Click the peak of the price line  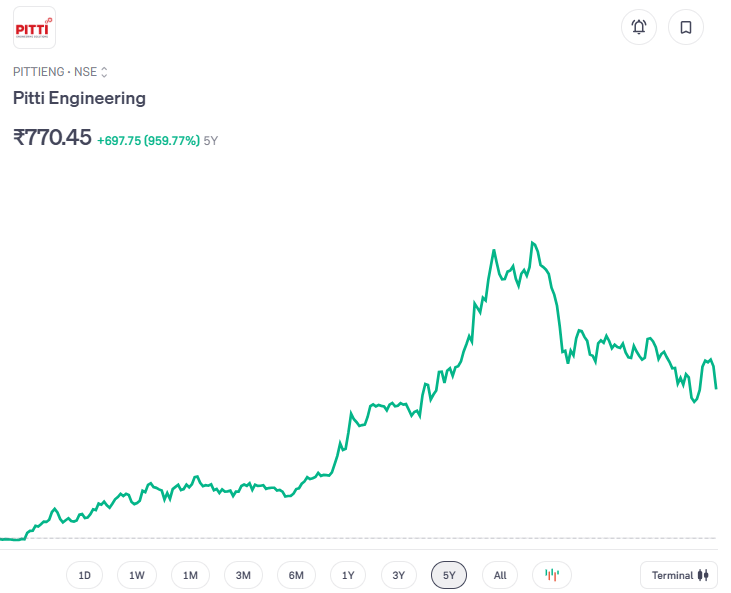pos(532,243)
